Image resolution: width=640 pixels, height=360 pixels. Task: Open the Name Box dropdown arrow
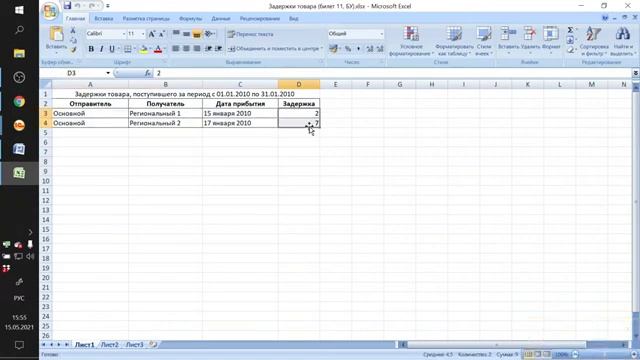point(108,73)
